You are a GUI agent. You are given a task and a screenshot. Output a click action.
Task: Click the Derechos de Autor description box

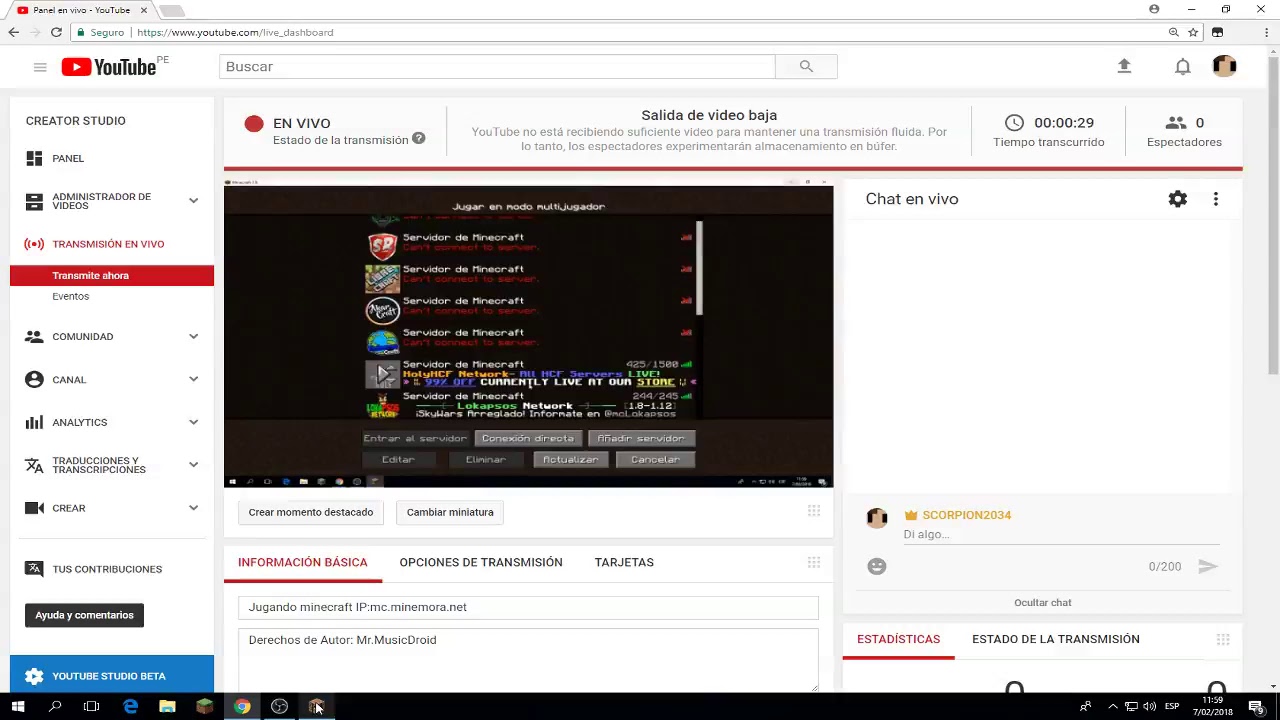tap(528, 660)
